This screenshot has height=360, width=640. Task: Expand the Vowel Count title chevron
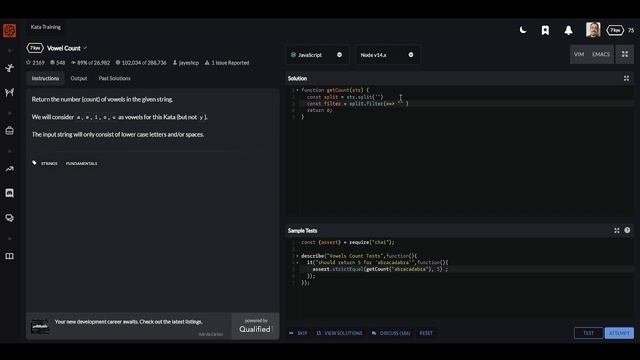[x=85, y=48]
